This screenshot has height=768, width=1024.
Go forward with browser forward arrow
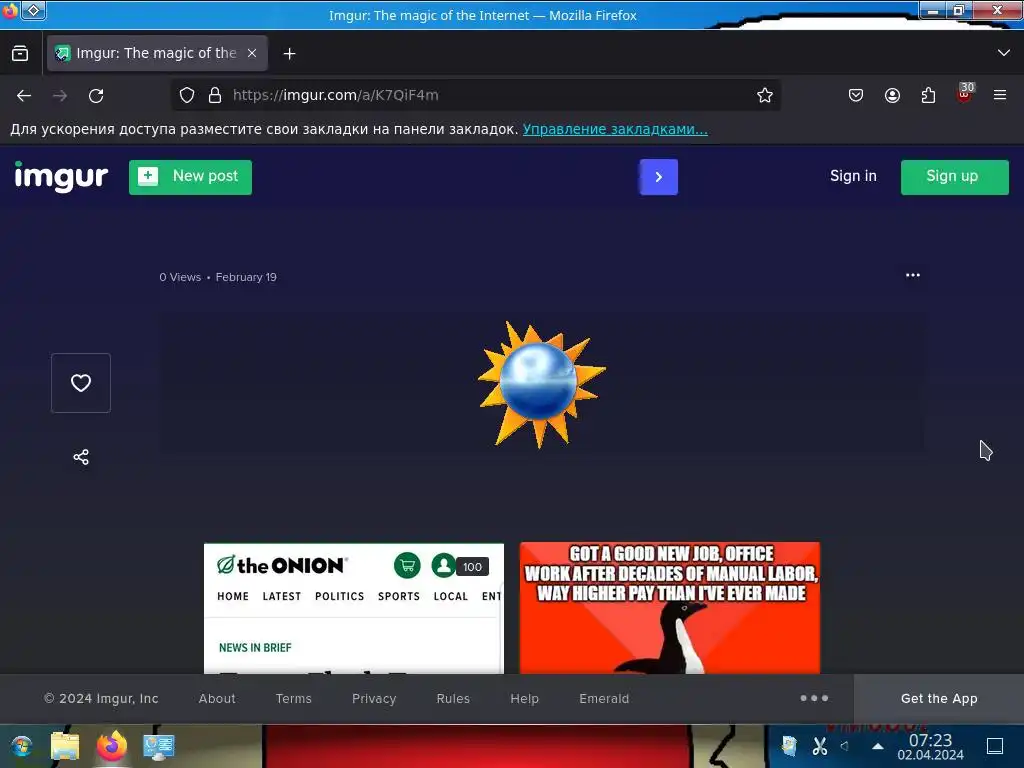point(60,95)
